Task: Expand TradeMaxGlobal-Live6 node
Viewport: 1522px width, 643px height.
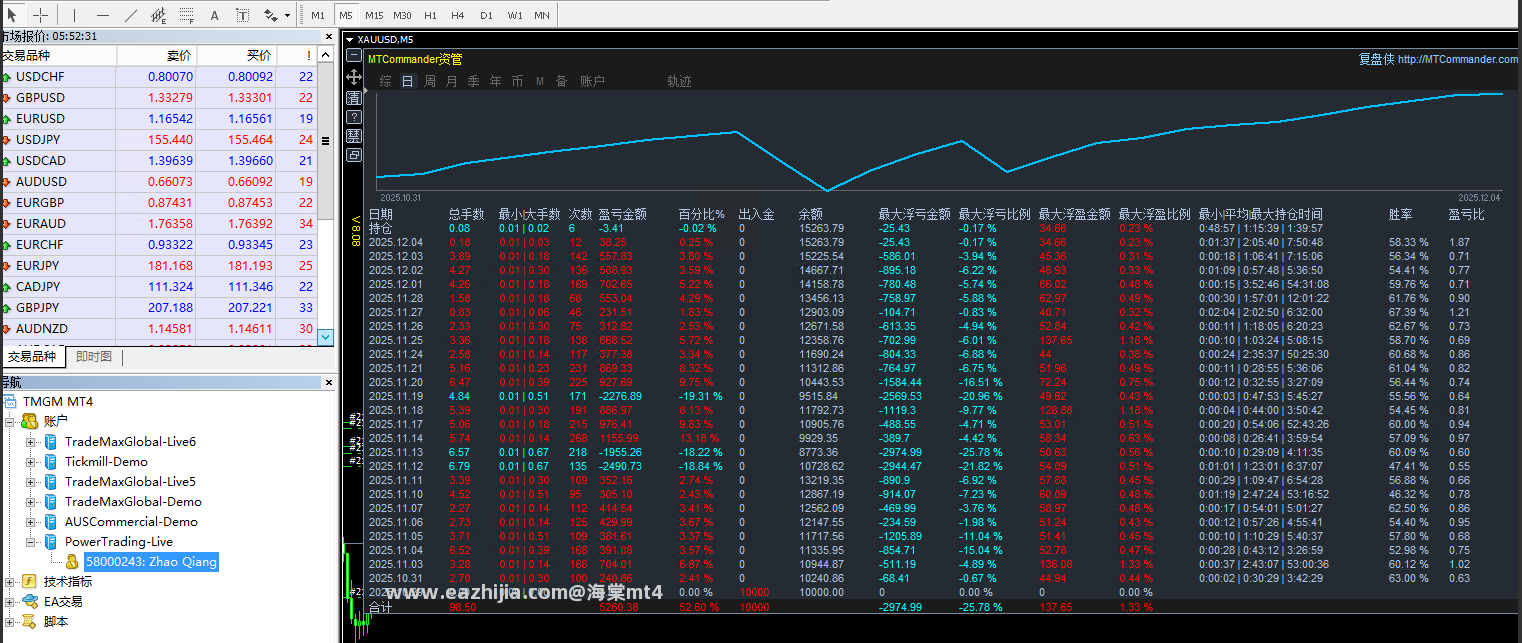Action: (x=31, y=441)
